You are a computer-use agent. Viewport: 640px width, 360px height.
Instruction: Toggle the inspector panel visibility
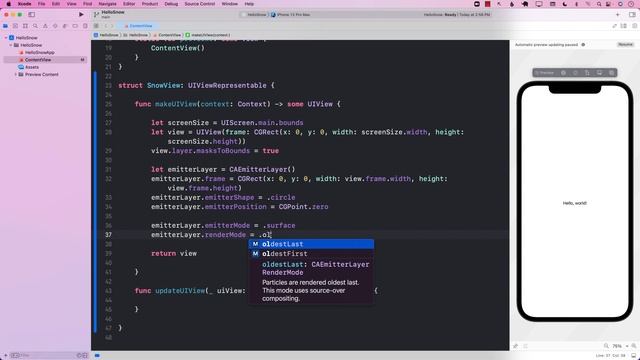(632, 15)
